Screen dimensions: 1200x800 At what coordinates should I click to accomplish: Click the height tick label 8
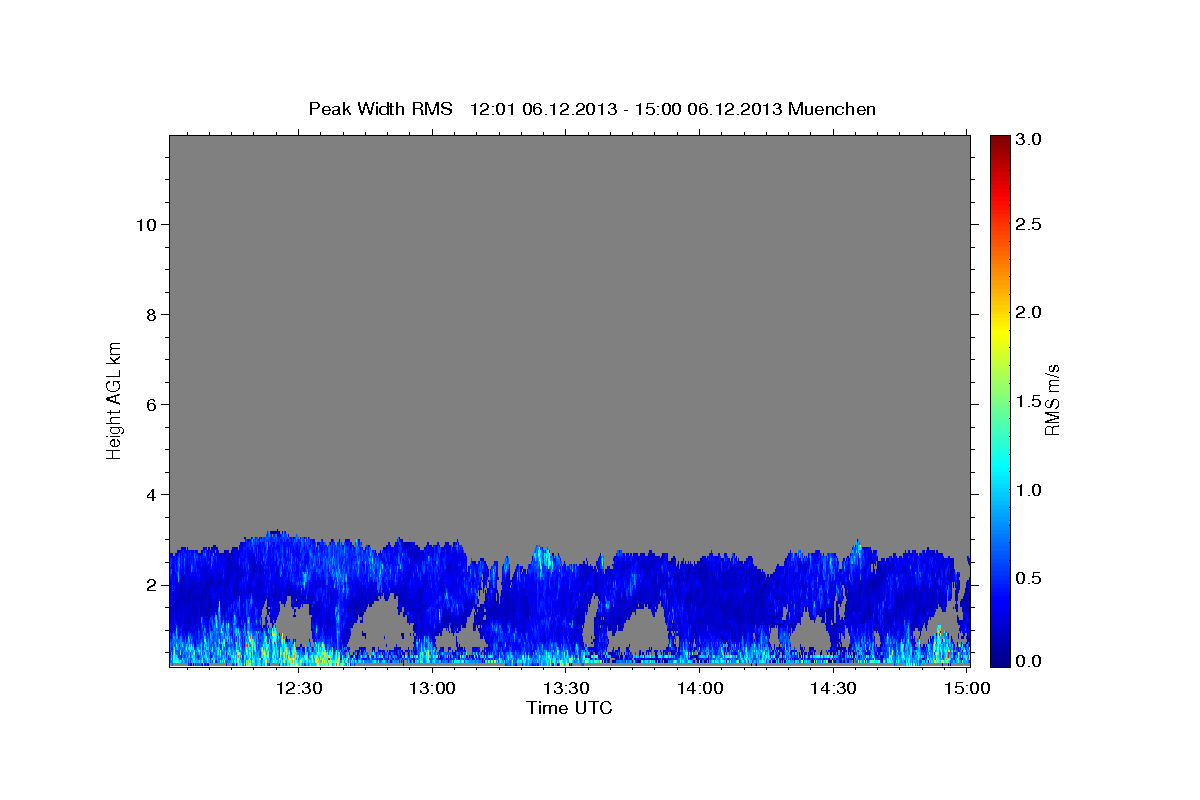pyautogui.click(x=152, y=315)
